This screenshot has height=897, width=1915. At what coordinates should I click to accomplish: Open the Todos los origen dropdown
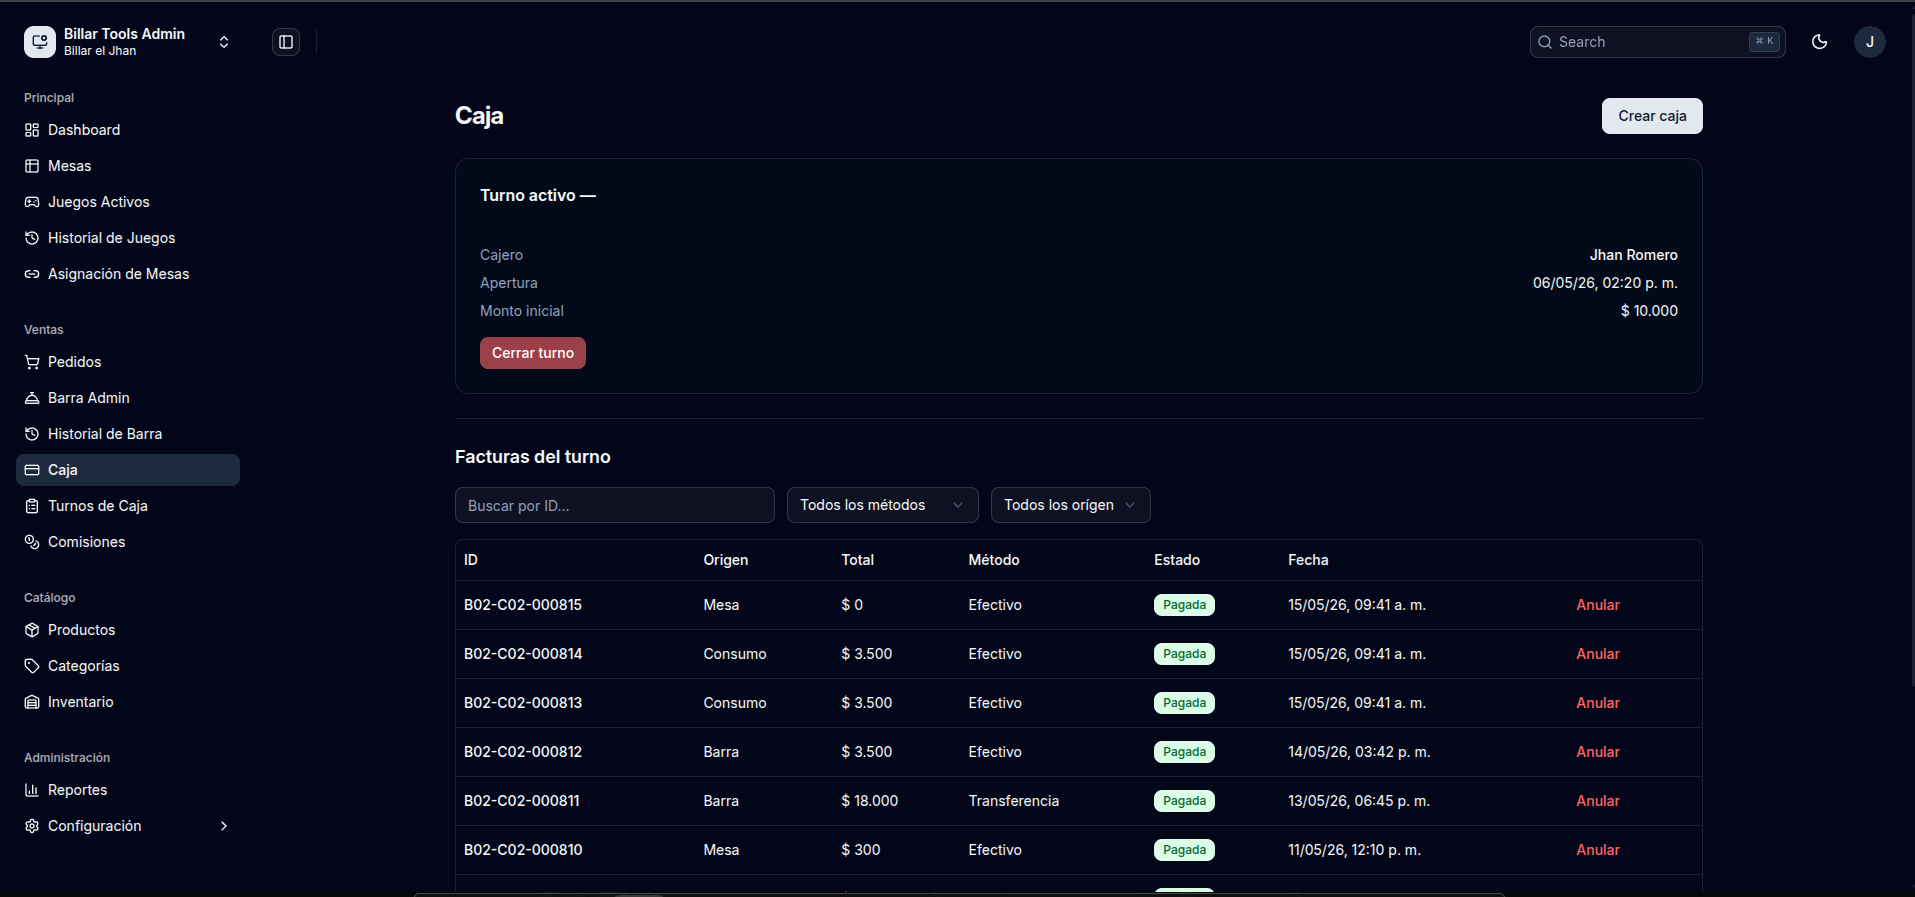pos(1071,505)
